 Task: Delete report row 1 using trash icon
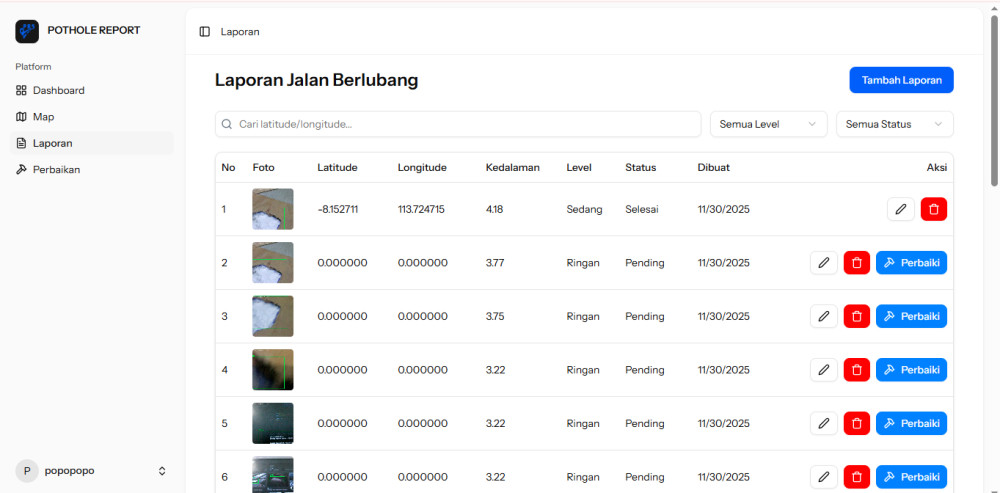(934, 209)
